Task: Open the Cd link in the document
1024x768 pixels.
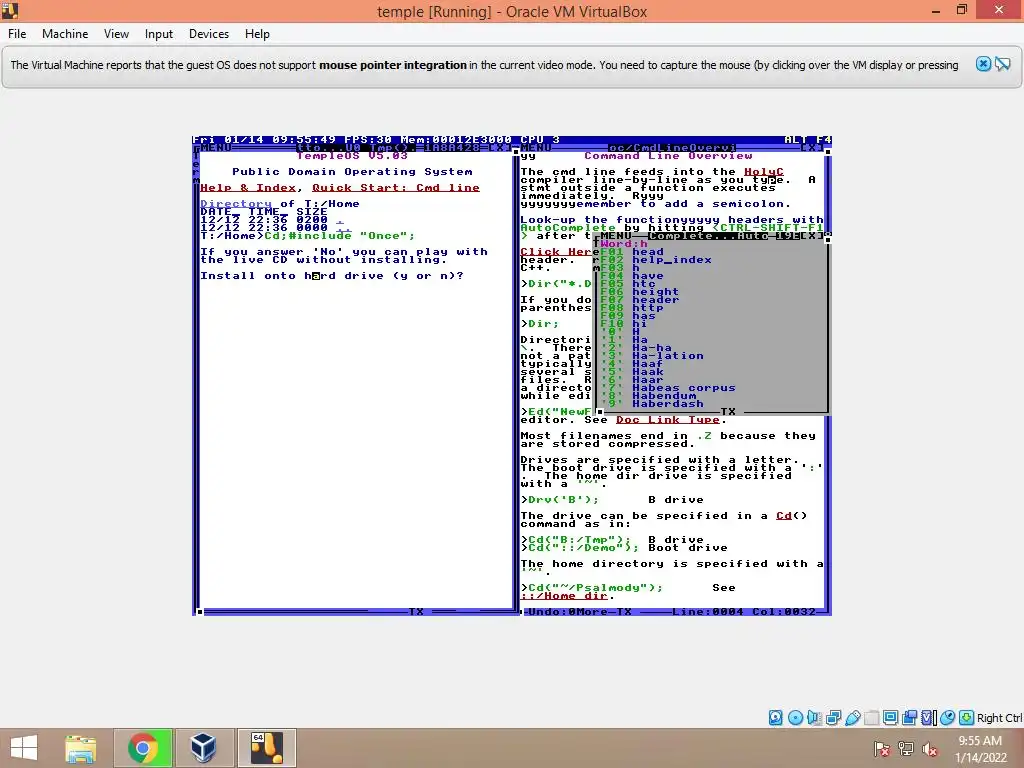Action: pyautogui.click(x=784, y=516)
